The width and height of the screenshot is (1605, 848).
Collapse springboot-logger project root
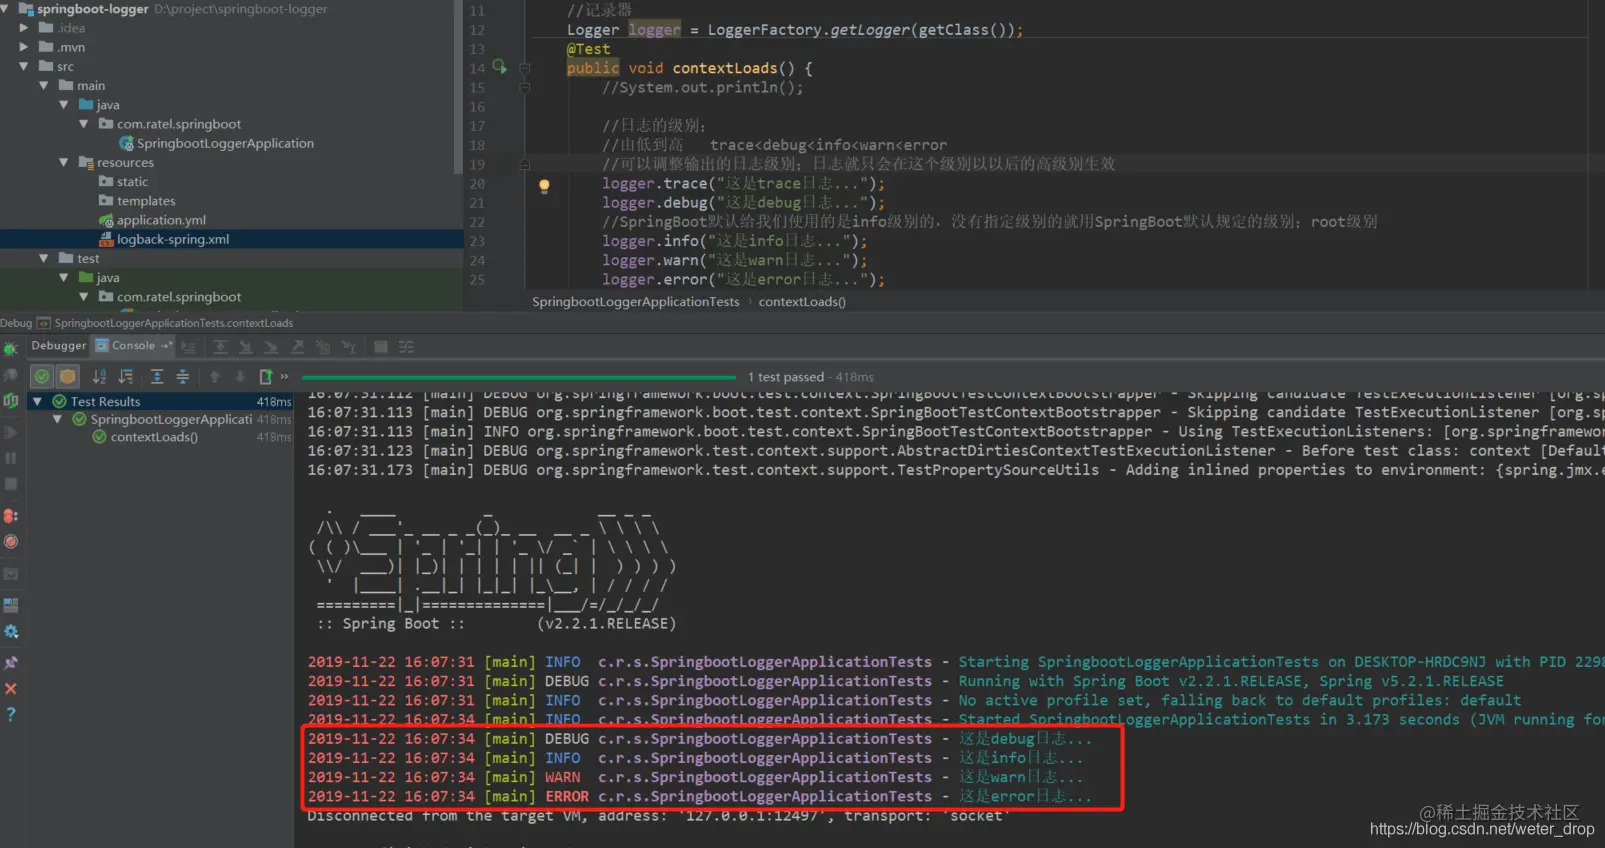click(5, 9)
